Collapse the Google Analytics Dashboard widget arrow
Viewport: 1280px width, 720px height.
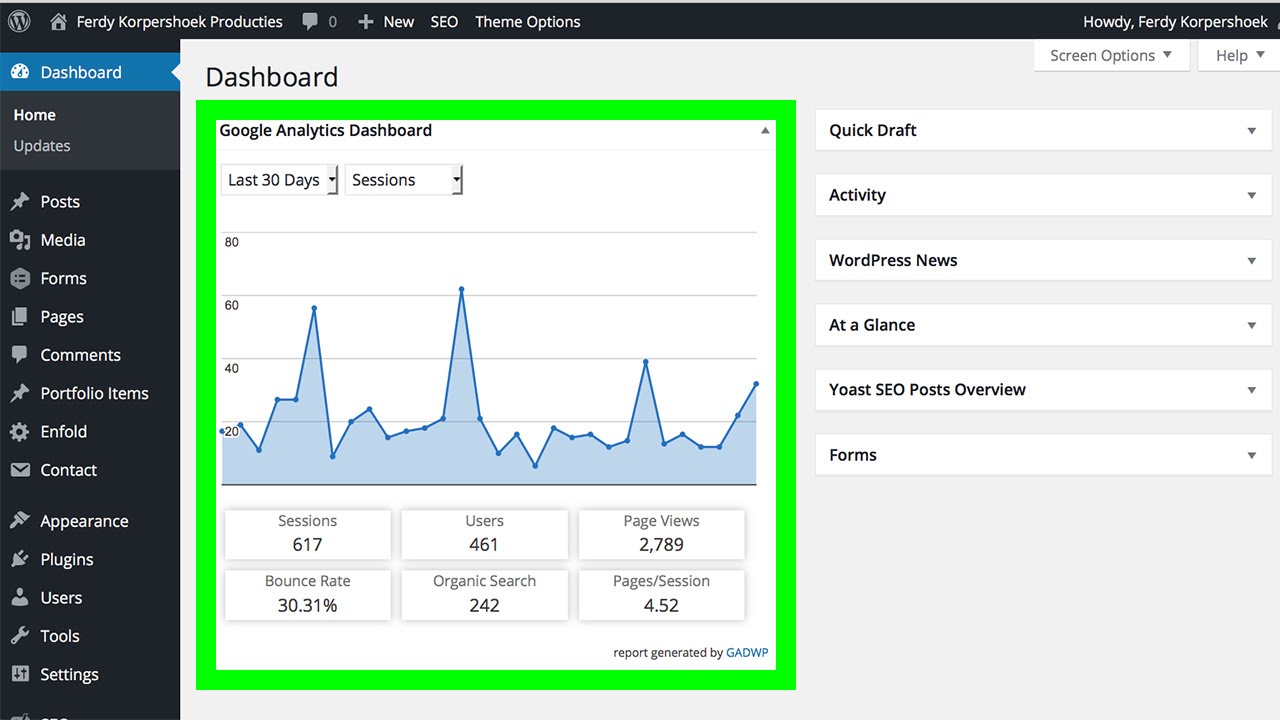click(765, 131)
